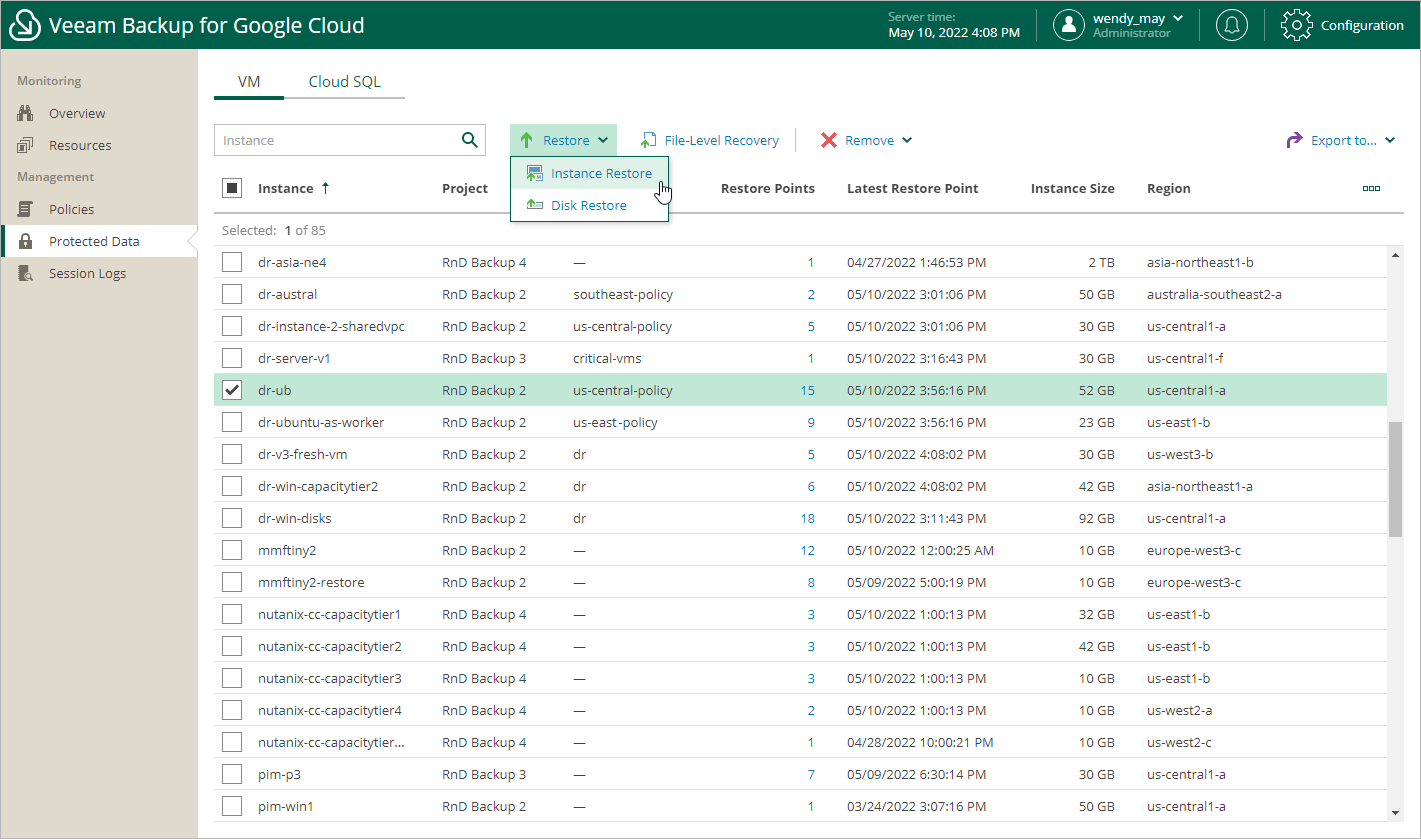Go to Session Logs in sidebar

coord(87,273)
